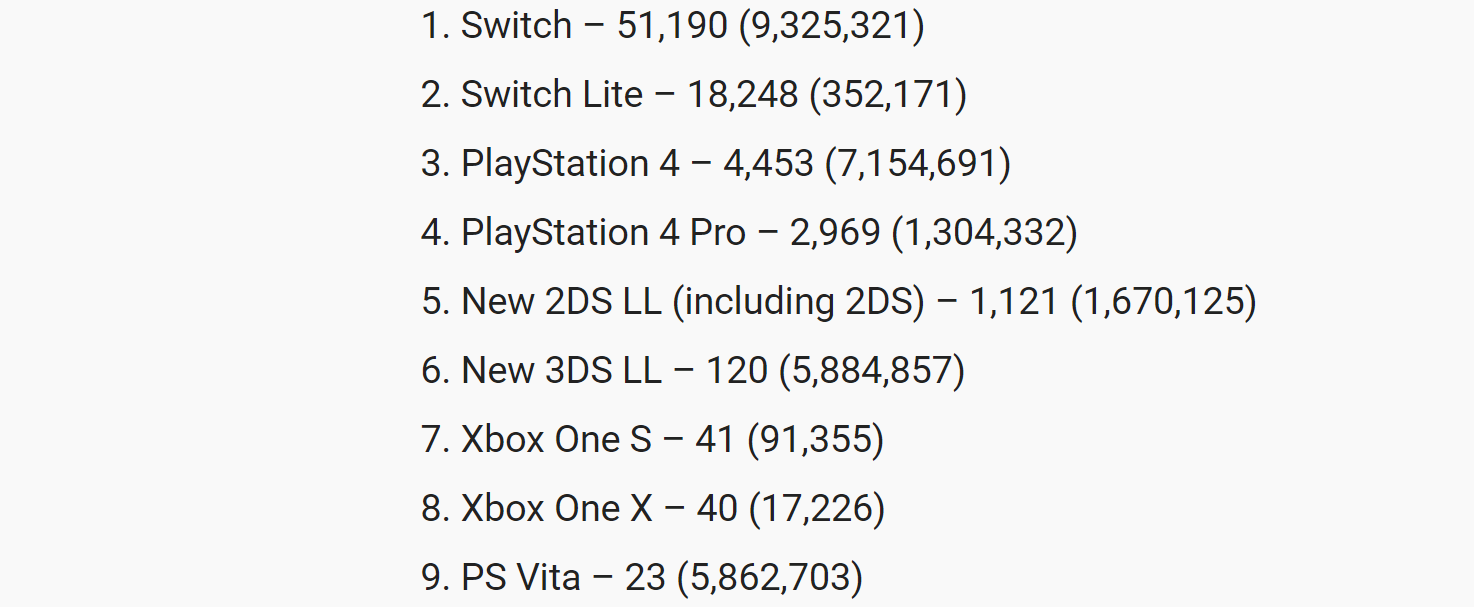Select the New 3DS LL total 5,884,857

(871, 371)
